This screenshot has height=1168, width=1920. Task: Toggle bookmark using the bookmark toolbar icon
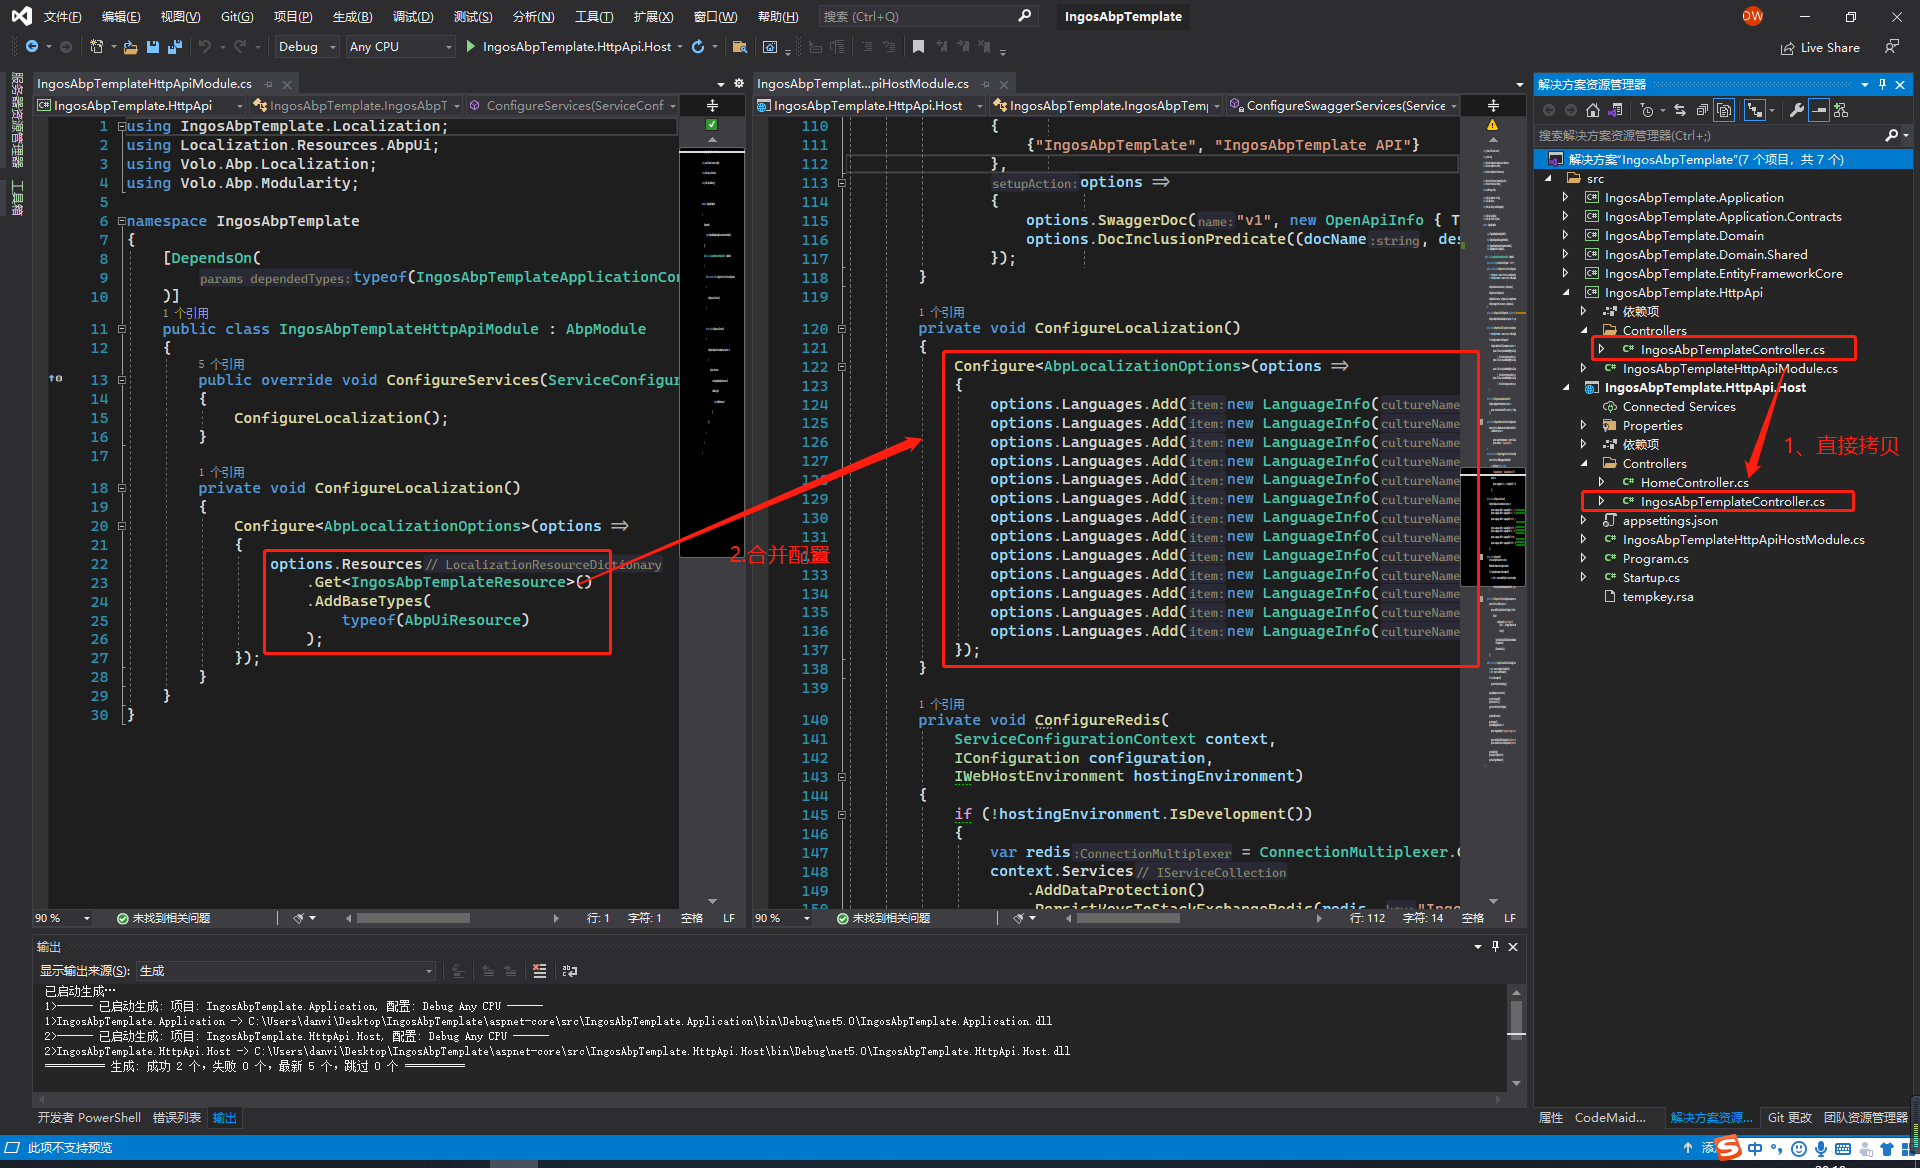pos(918,47)
